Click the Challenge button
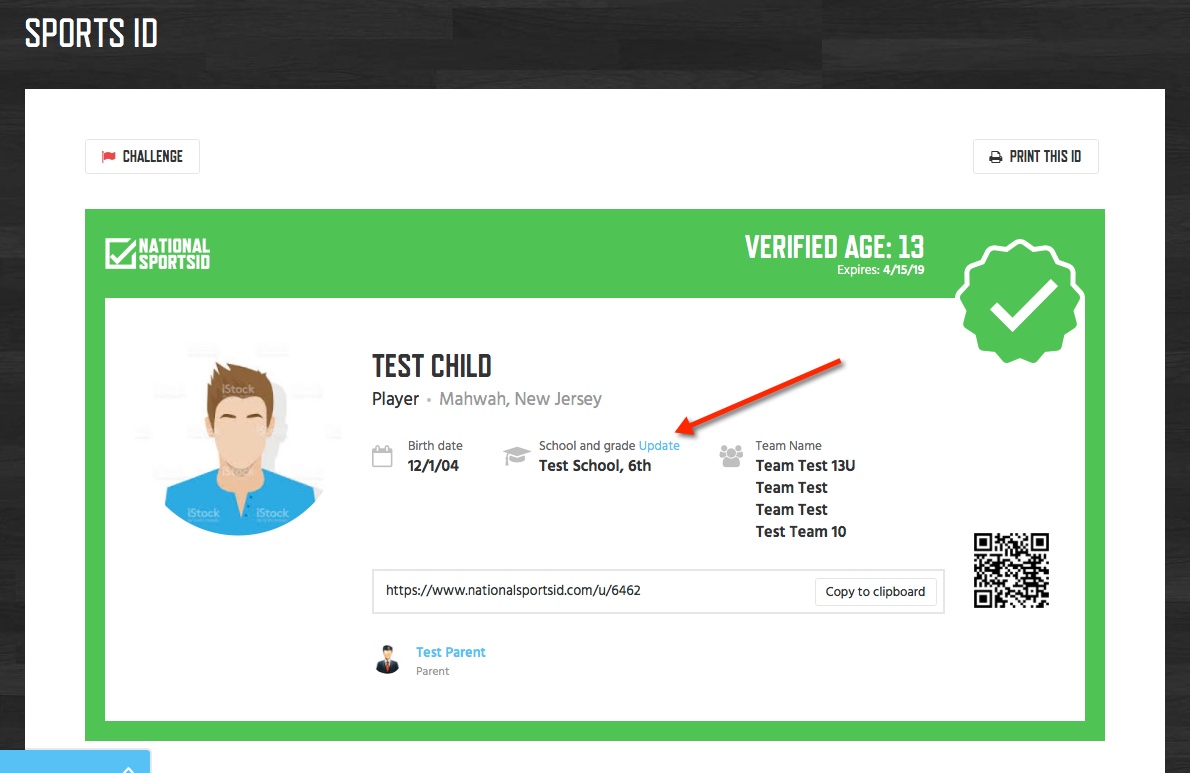This screenshot has width=1190, height=773. [142, 156]
